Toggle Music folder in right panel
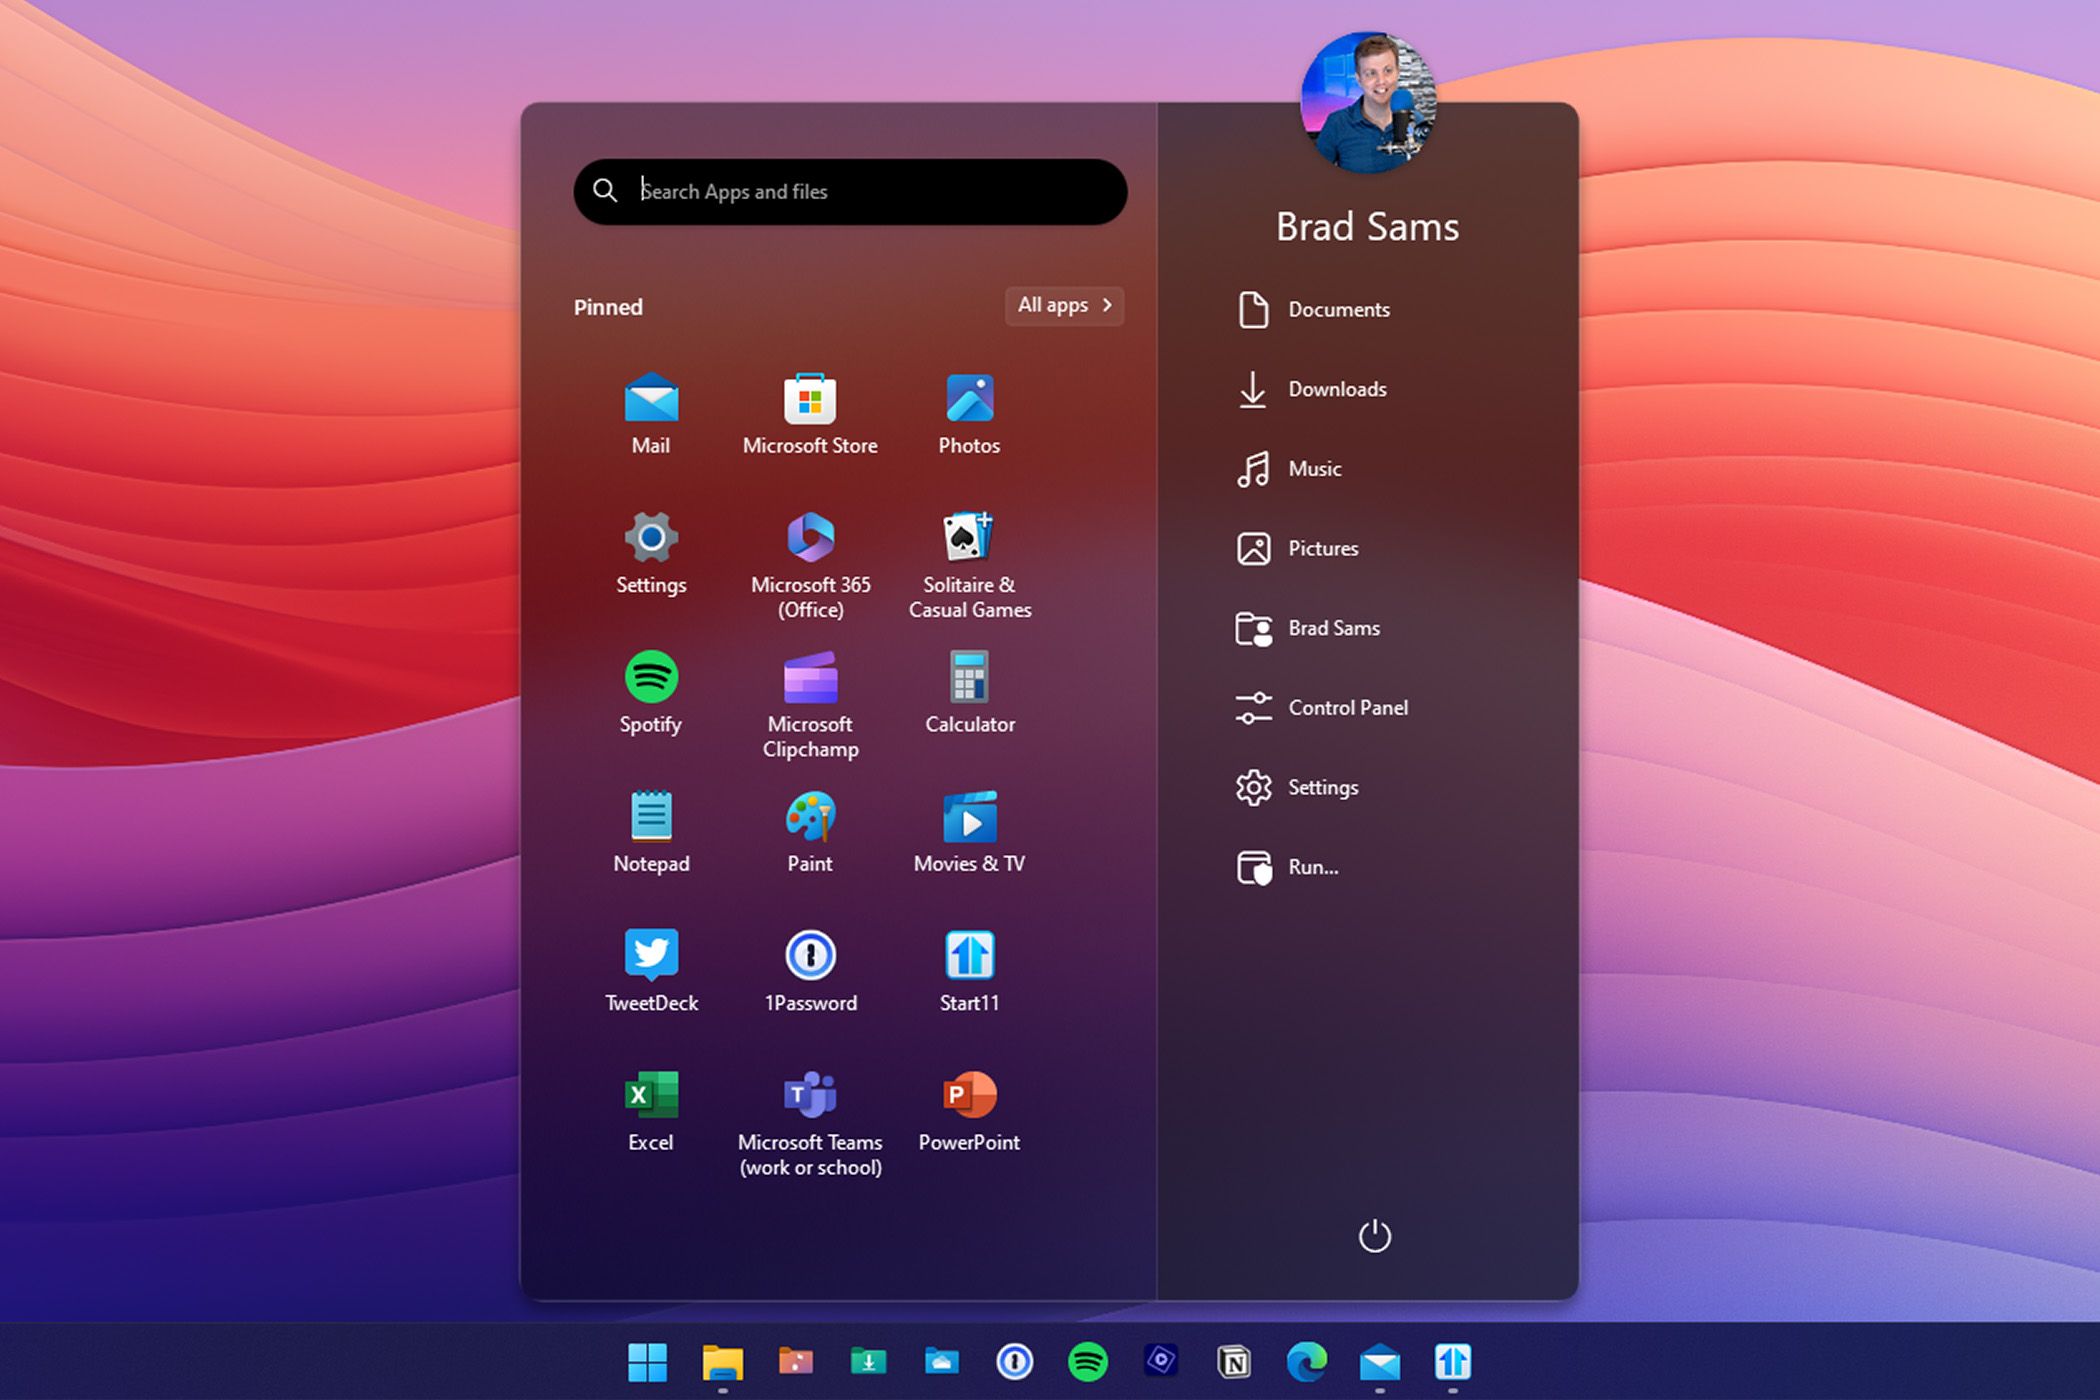This screenshot has height=1400, width=2100. coord(1312,469)
